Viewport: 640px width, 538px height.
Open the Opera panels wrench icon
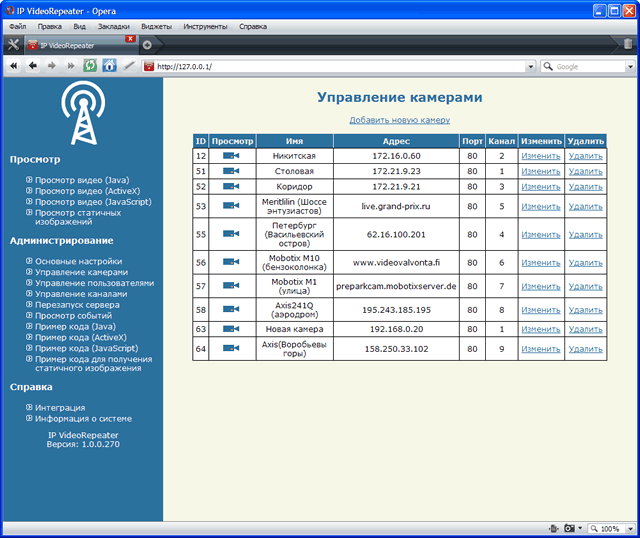(13, 44)
